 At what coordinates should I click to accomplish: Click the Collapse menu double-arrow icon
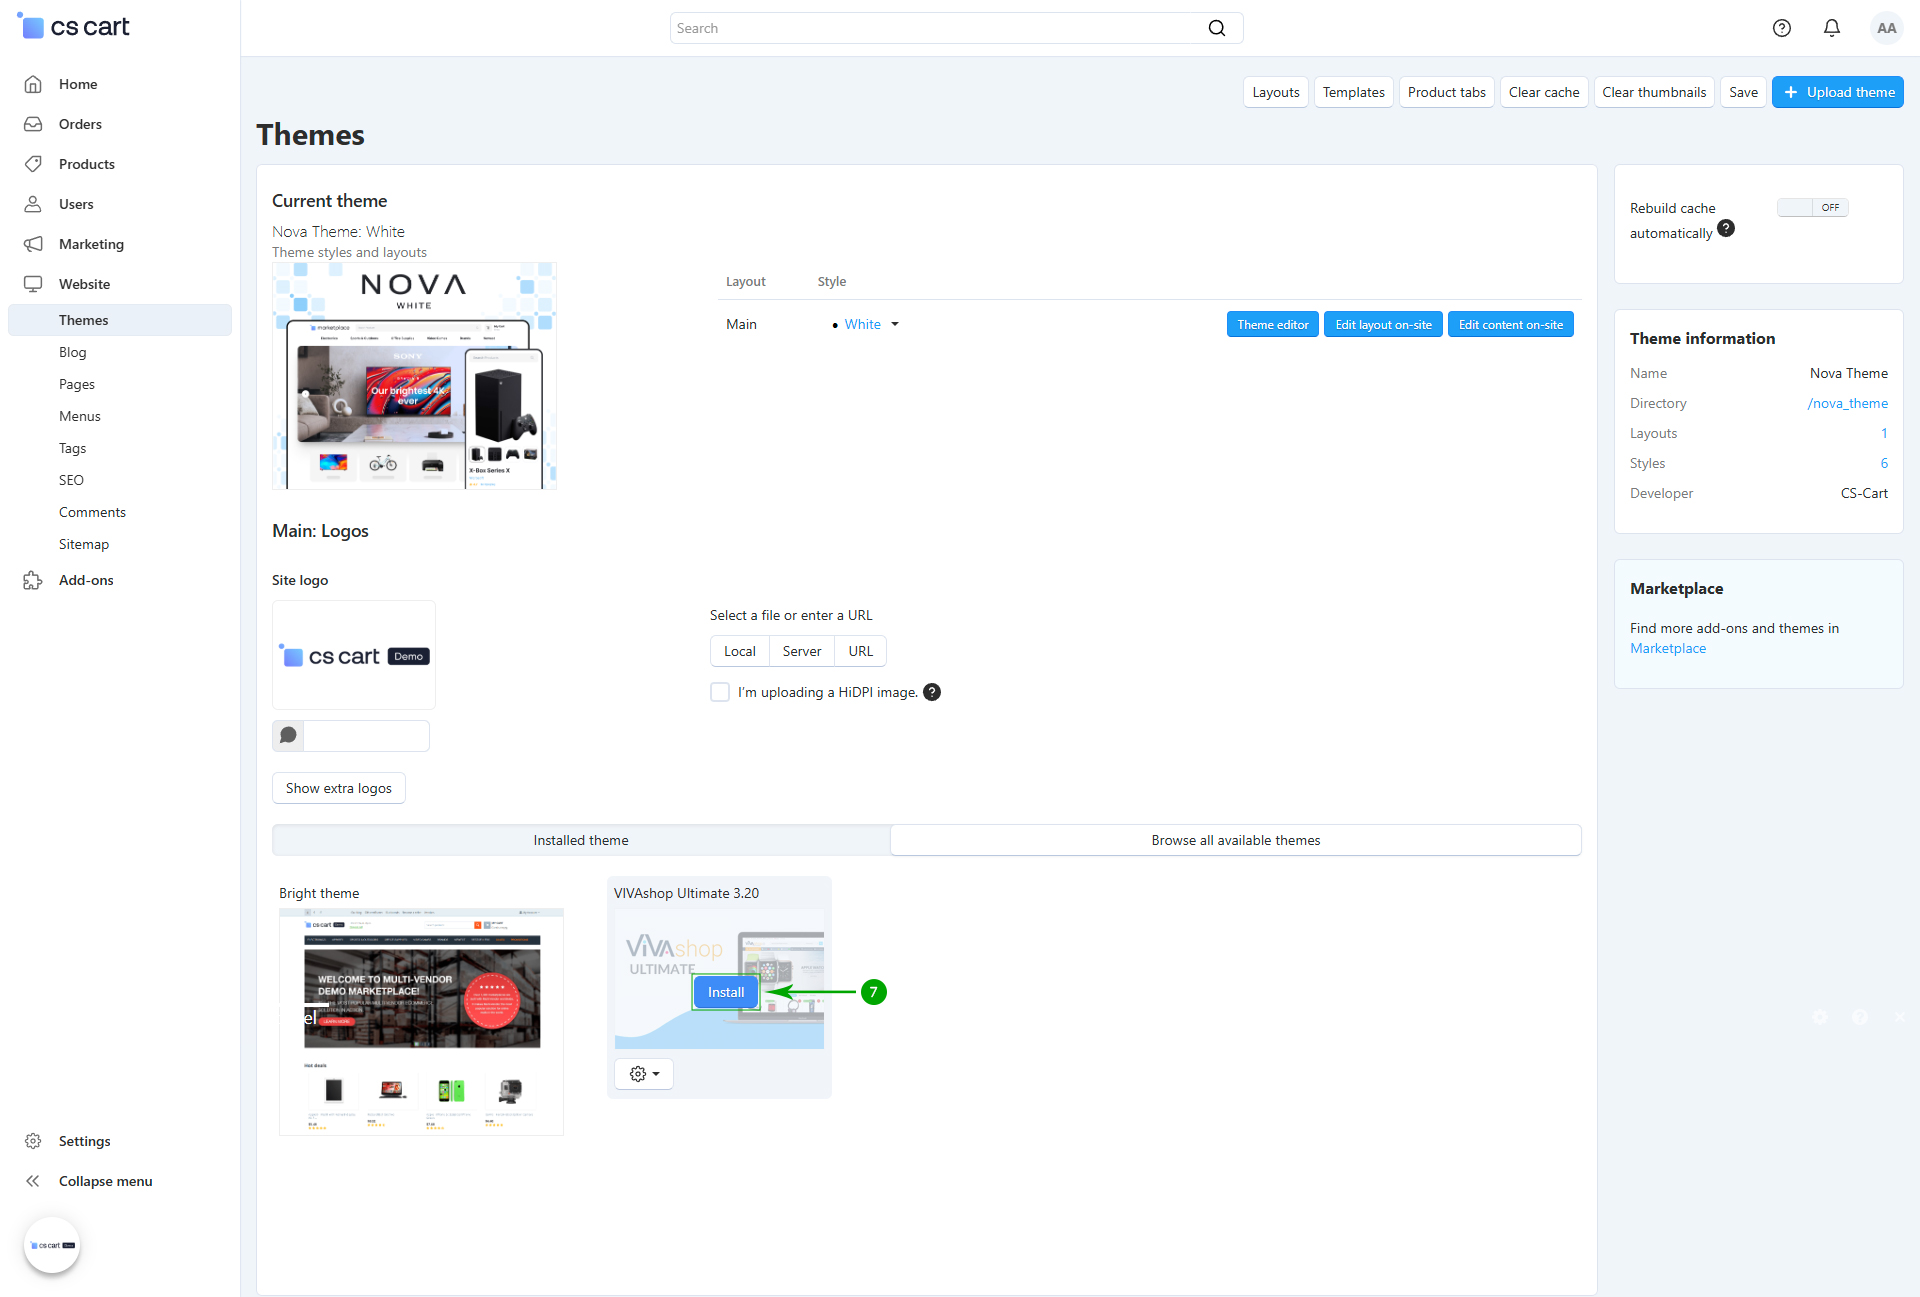tap(33, 1181)
